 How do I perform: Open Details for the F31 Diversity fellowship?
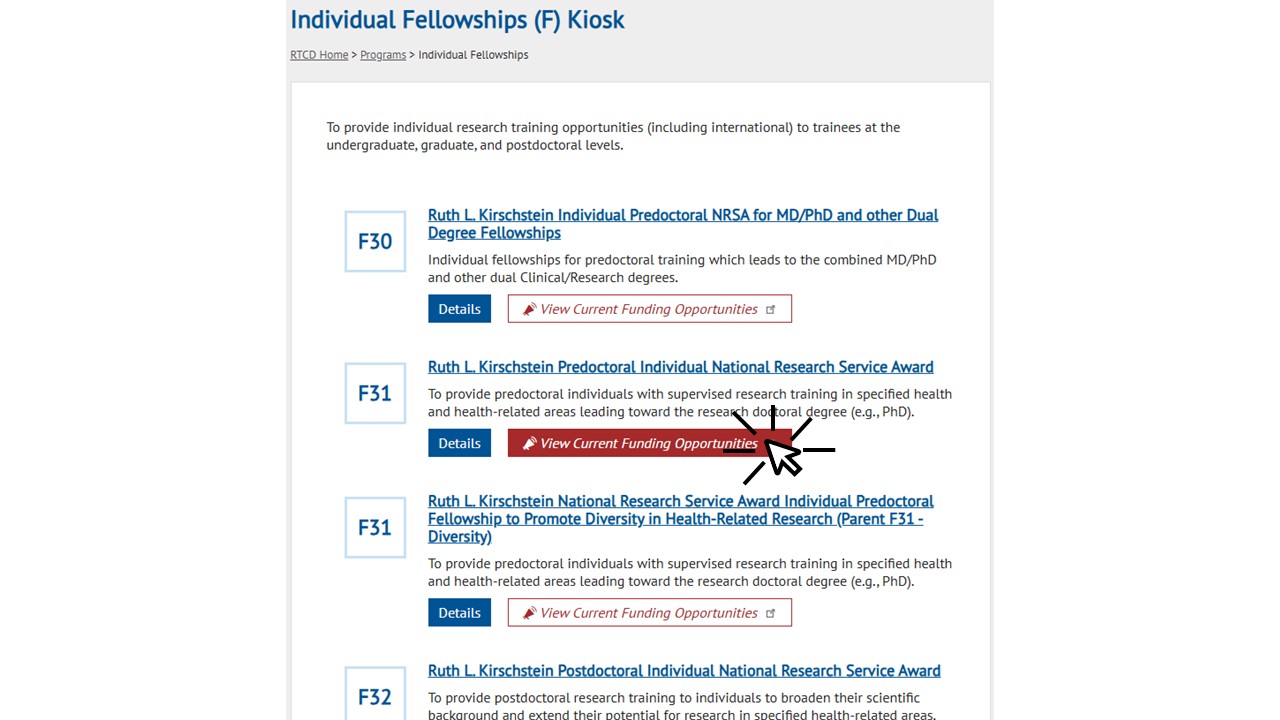(459, 613)
